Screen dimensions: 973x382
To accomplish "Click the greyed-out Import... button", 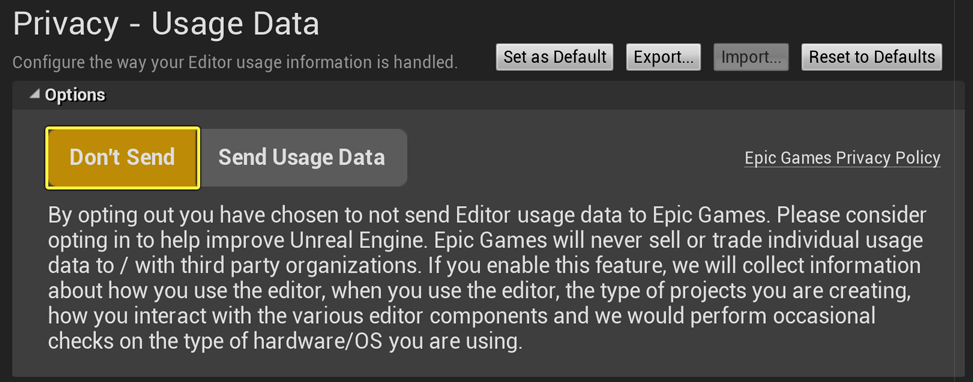I will [751, 57].
